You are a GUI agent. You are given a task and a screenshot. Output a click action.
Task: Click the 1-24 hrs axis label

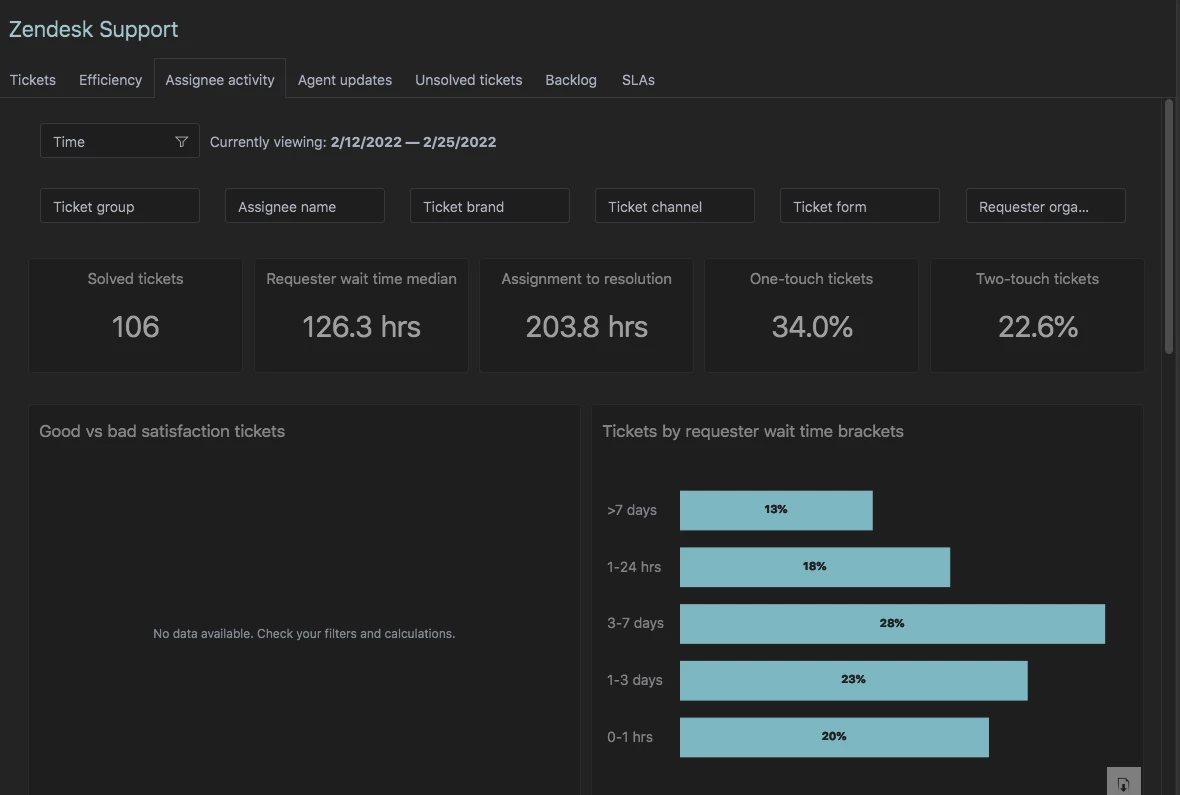(634, 567)
